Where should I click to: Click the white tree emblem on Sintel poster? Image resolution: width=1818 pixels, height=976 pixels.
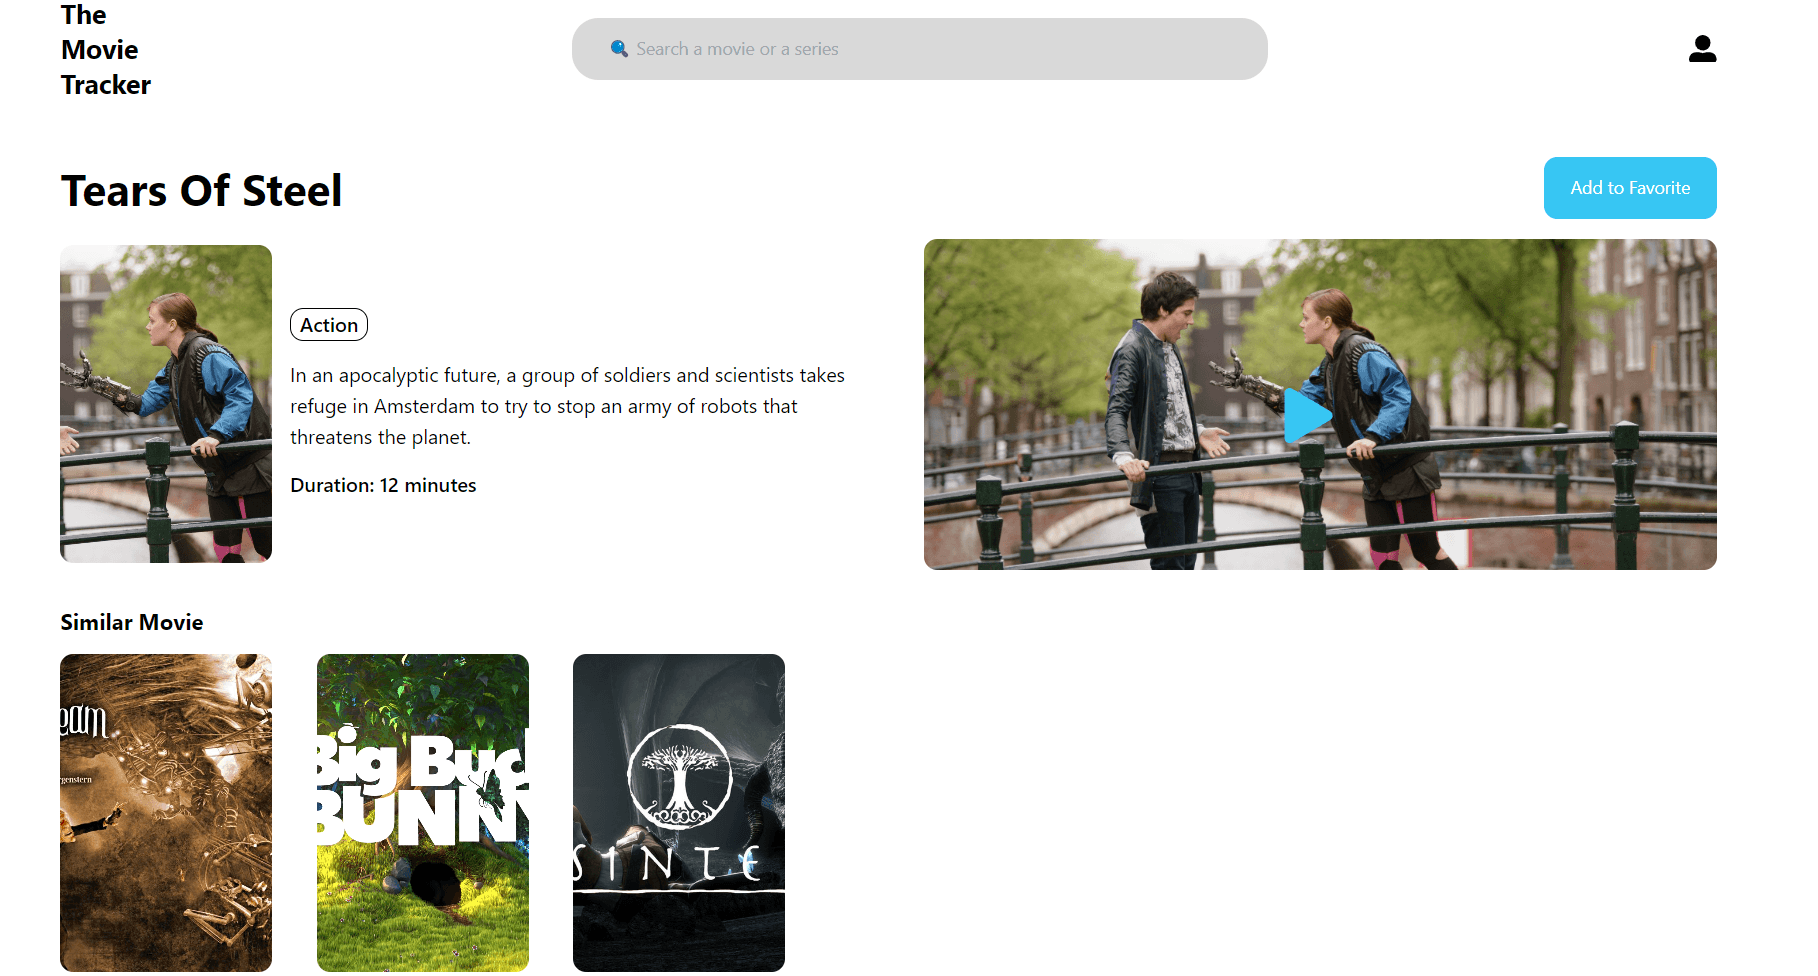679,777
